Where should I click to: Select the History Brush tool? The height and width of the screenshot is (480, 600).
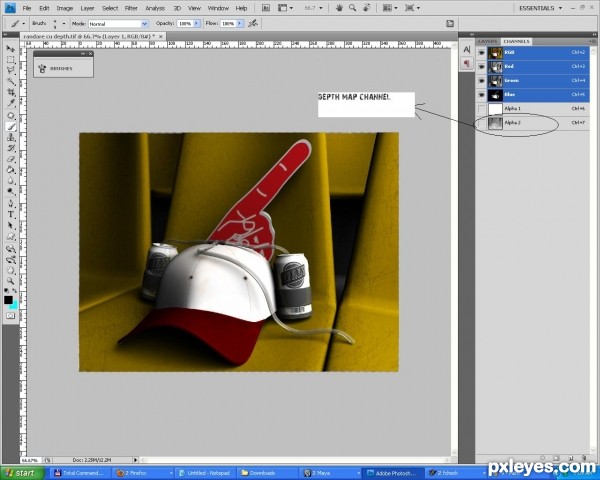click(x=11, y=148)
